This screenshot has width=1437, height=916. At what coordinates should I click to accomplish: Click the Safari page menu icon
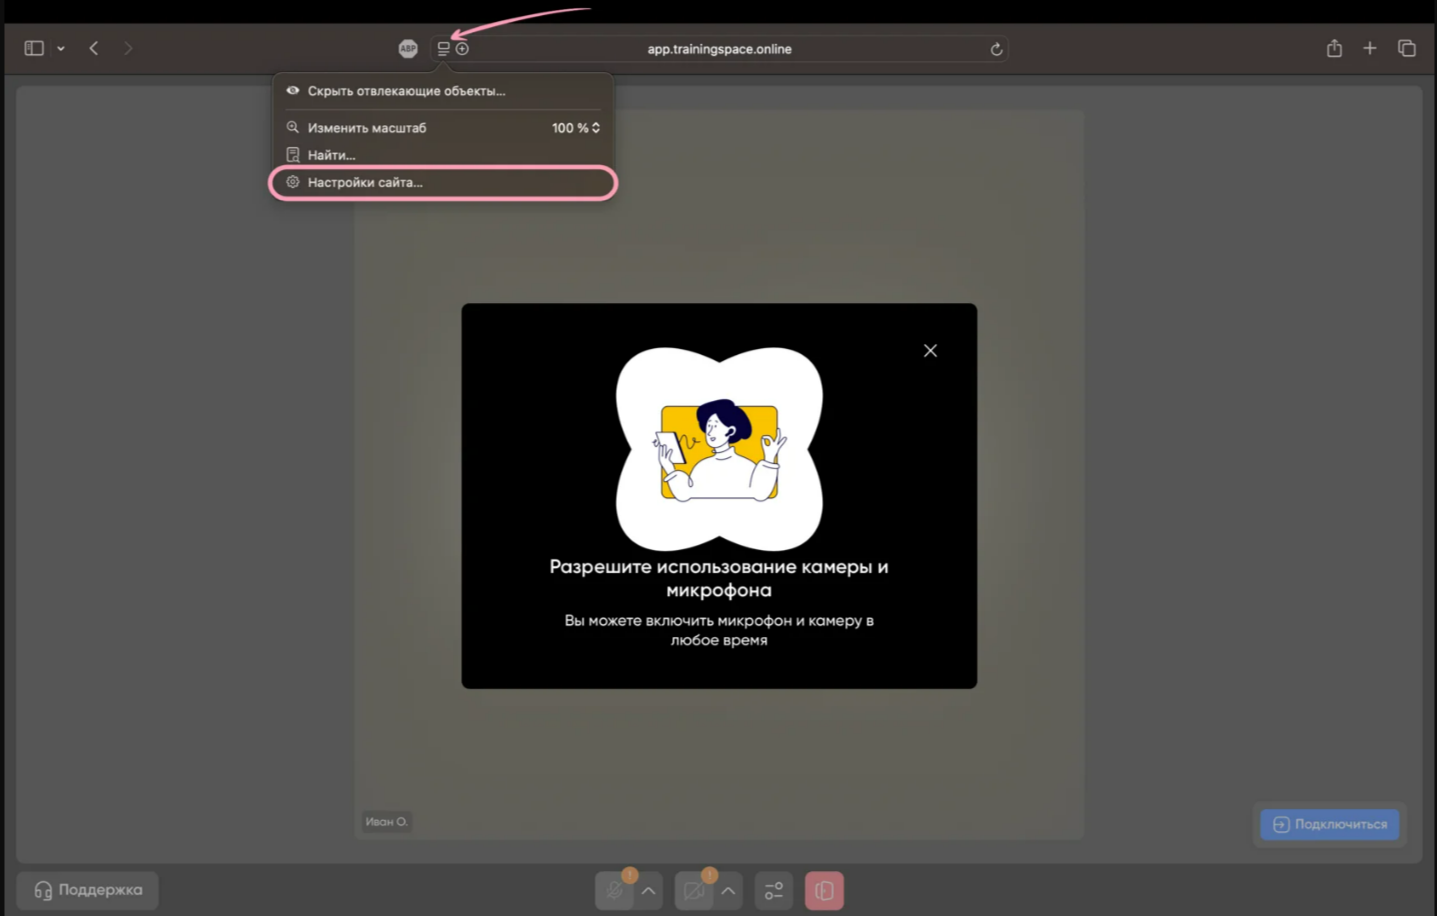coord(445,49)
